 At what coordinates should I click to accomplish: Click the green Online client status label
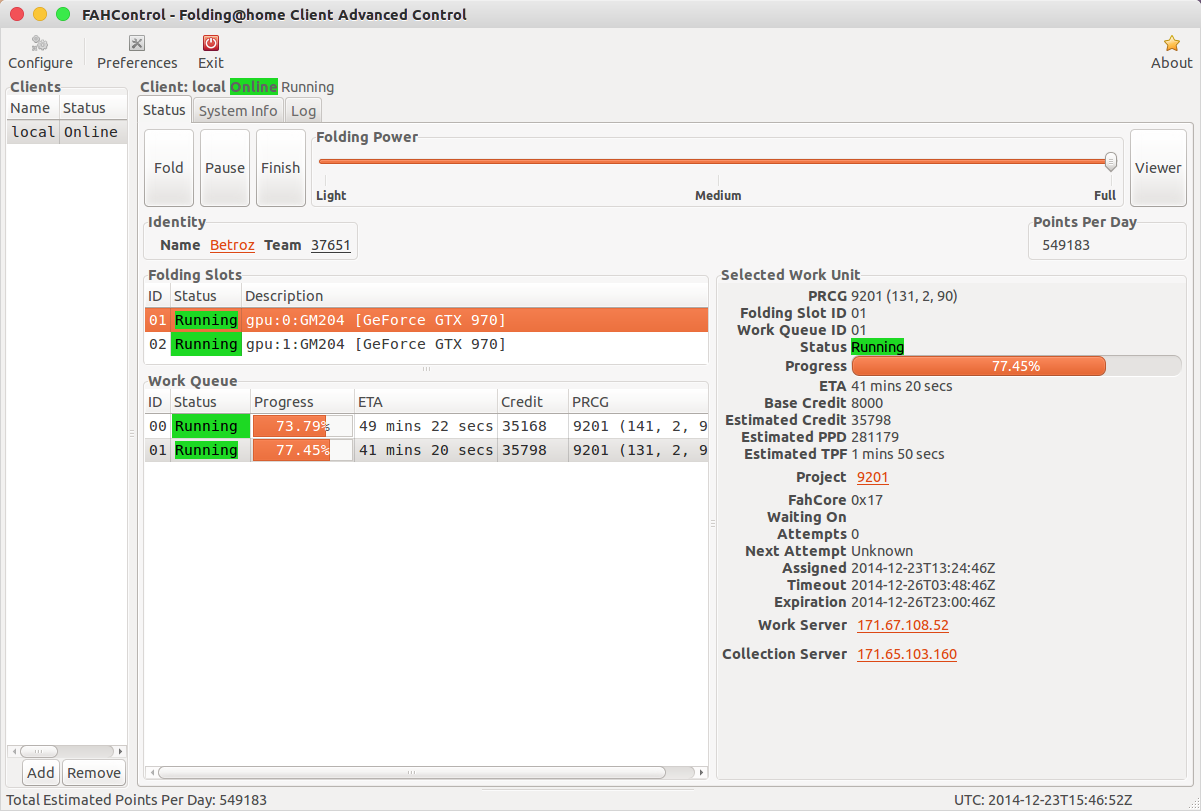(x=254, y=87)
